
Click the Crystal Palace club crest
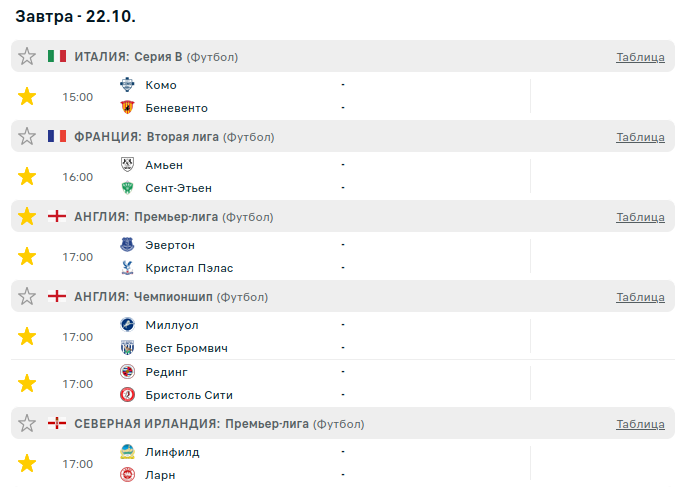pyautogui.click(x=127, y=268)
